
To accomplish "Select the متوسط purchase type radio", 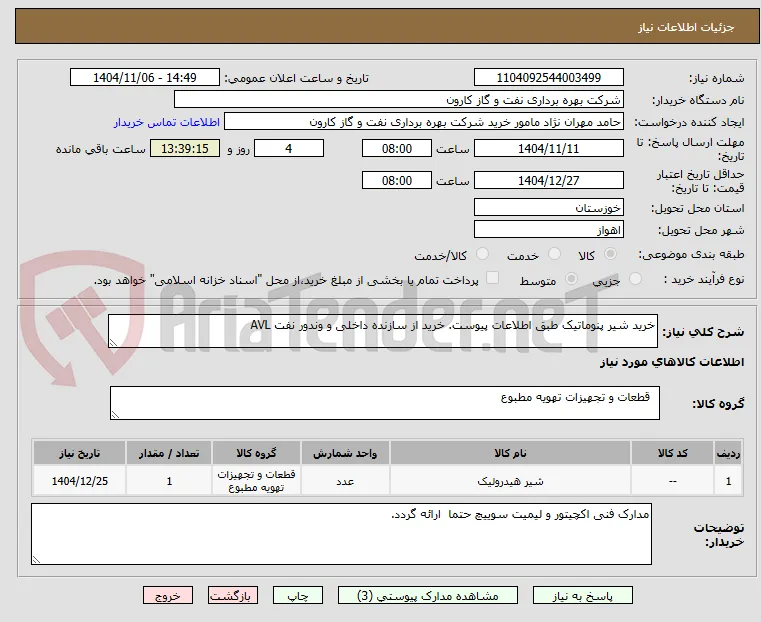I will click(x=572, y=279).
